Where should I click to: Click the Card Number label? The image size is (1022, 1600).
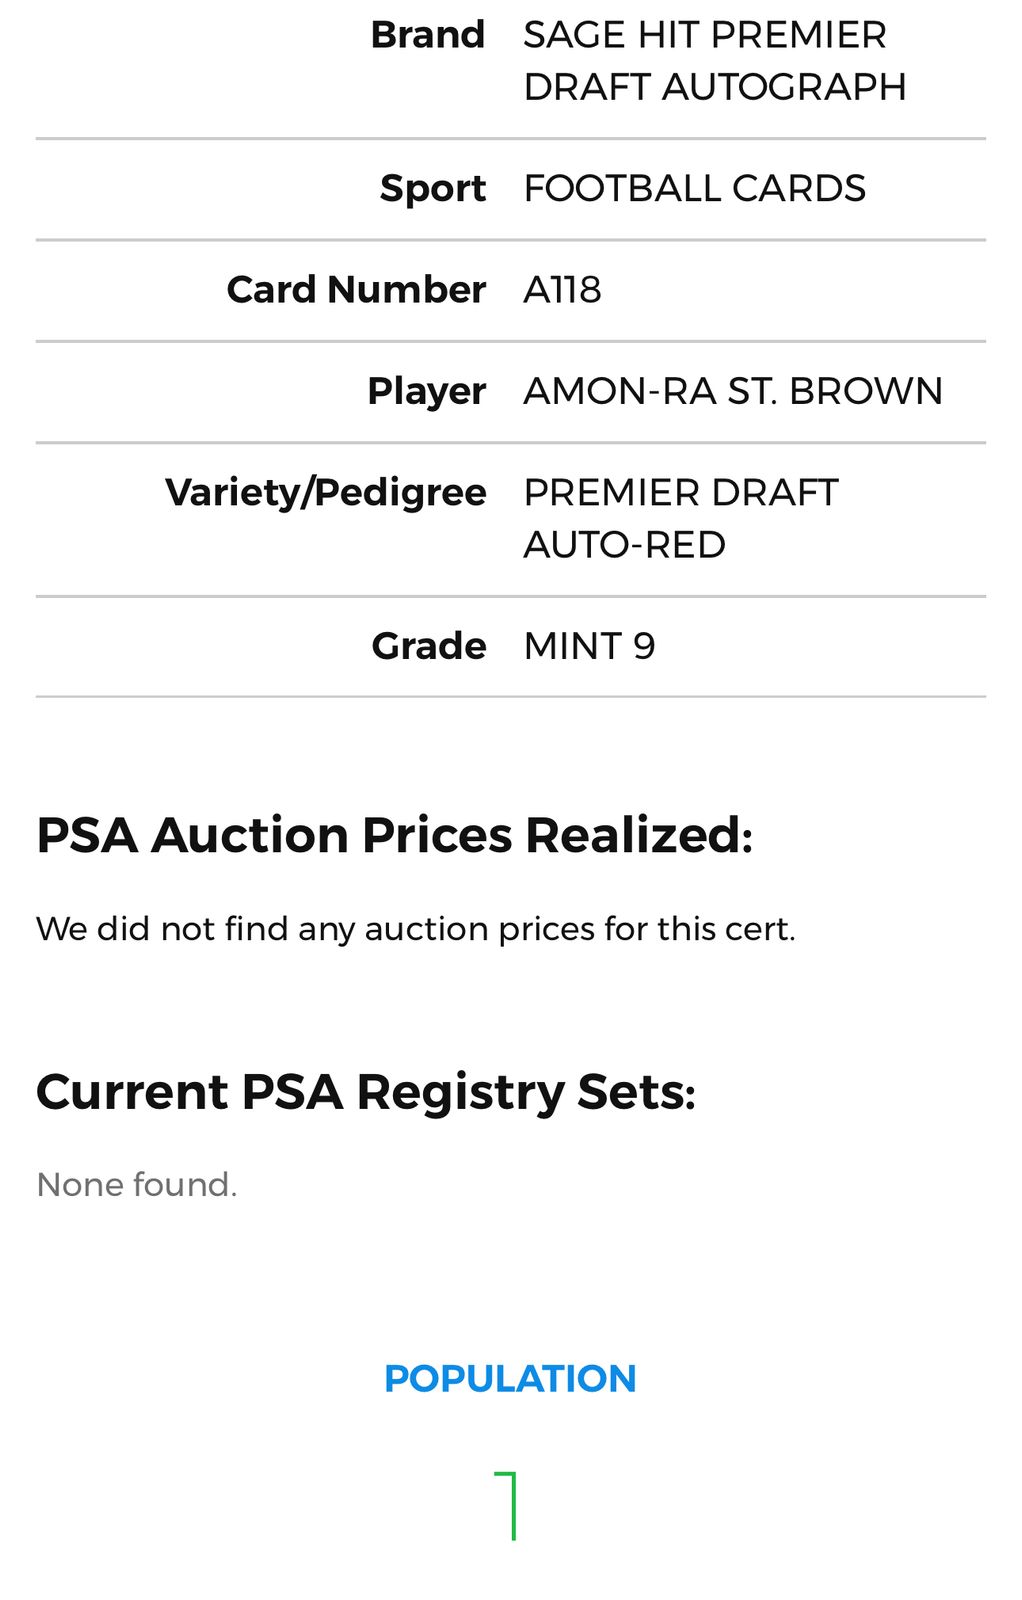point(356,290)
